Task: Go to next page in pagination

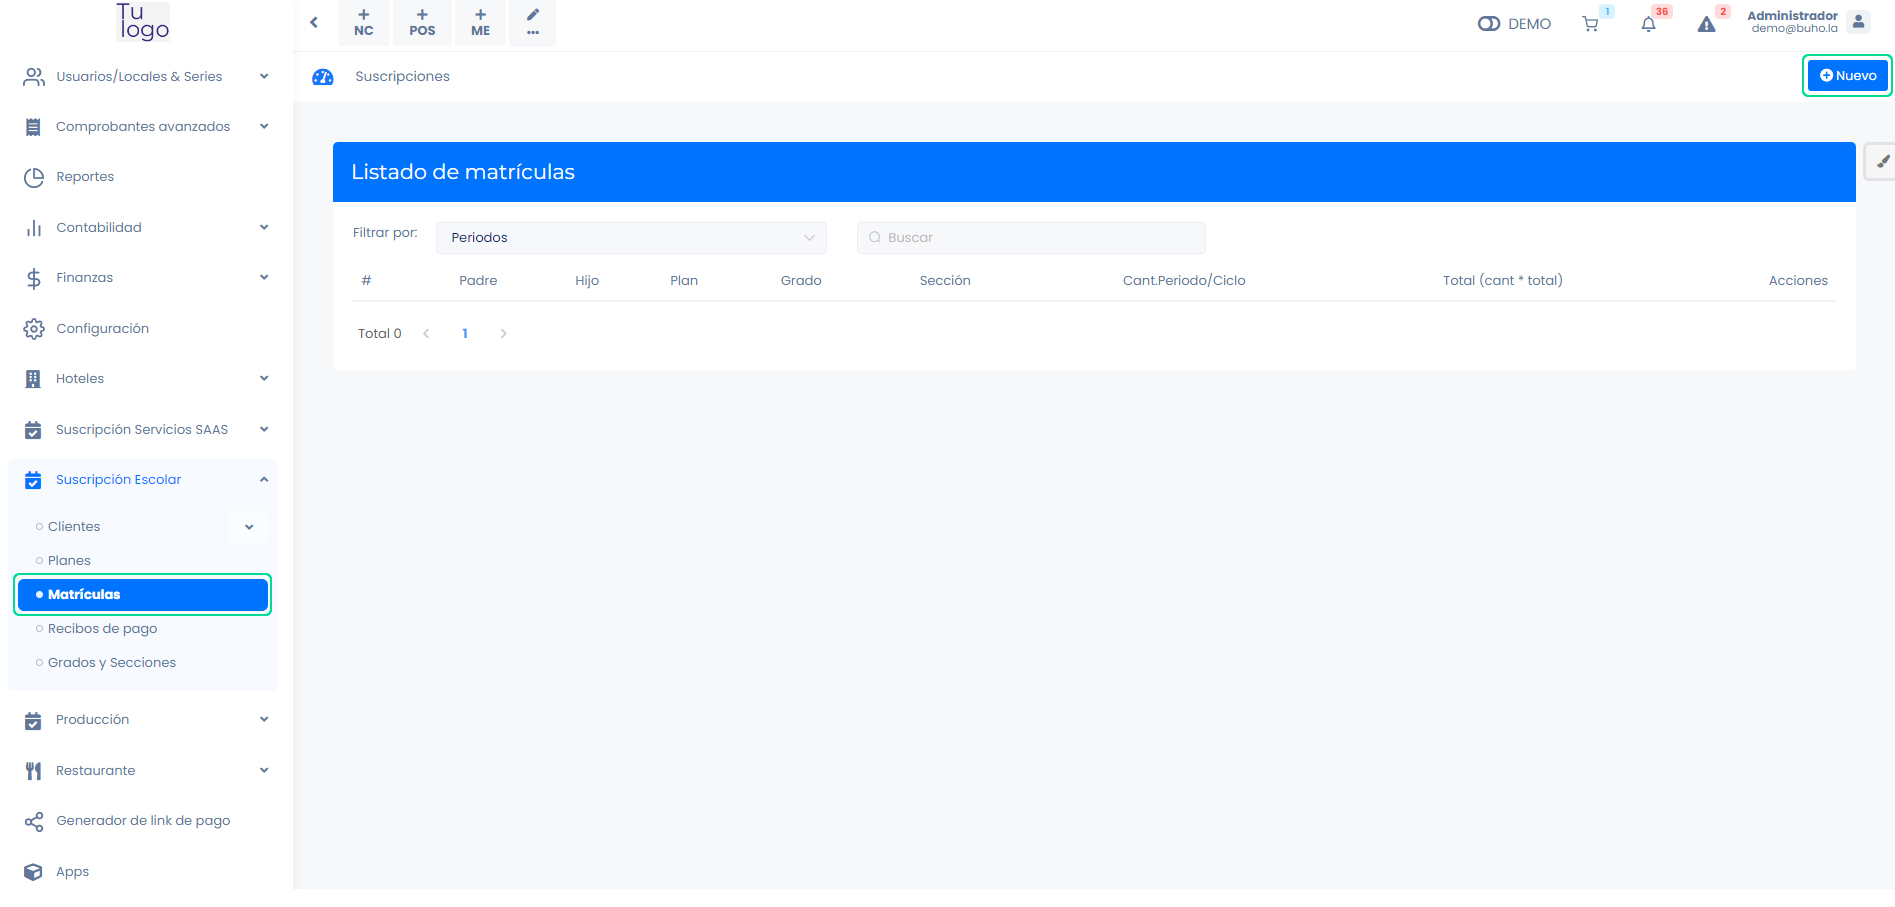Action: click(503, 334)
